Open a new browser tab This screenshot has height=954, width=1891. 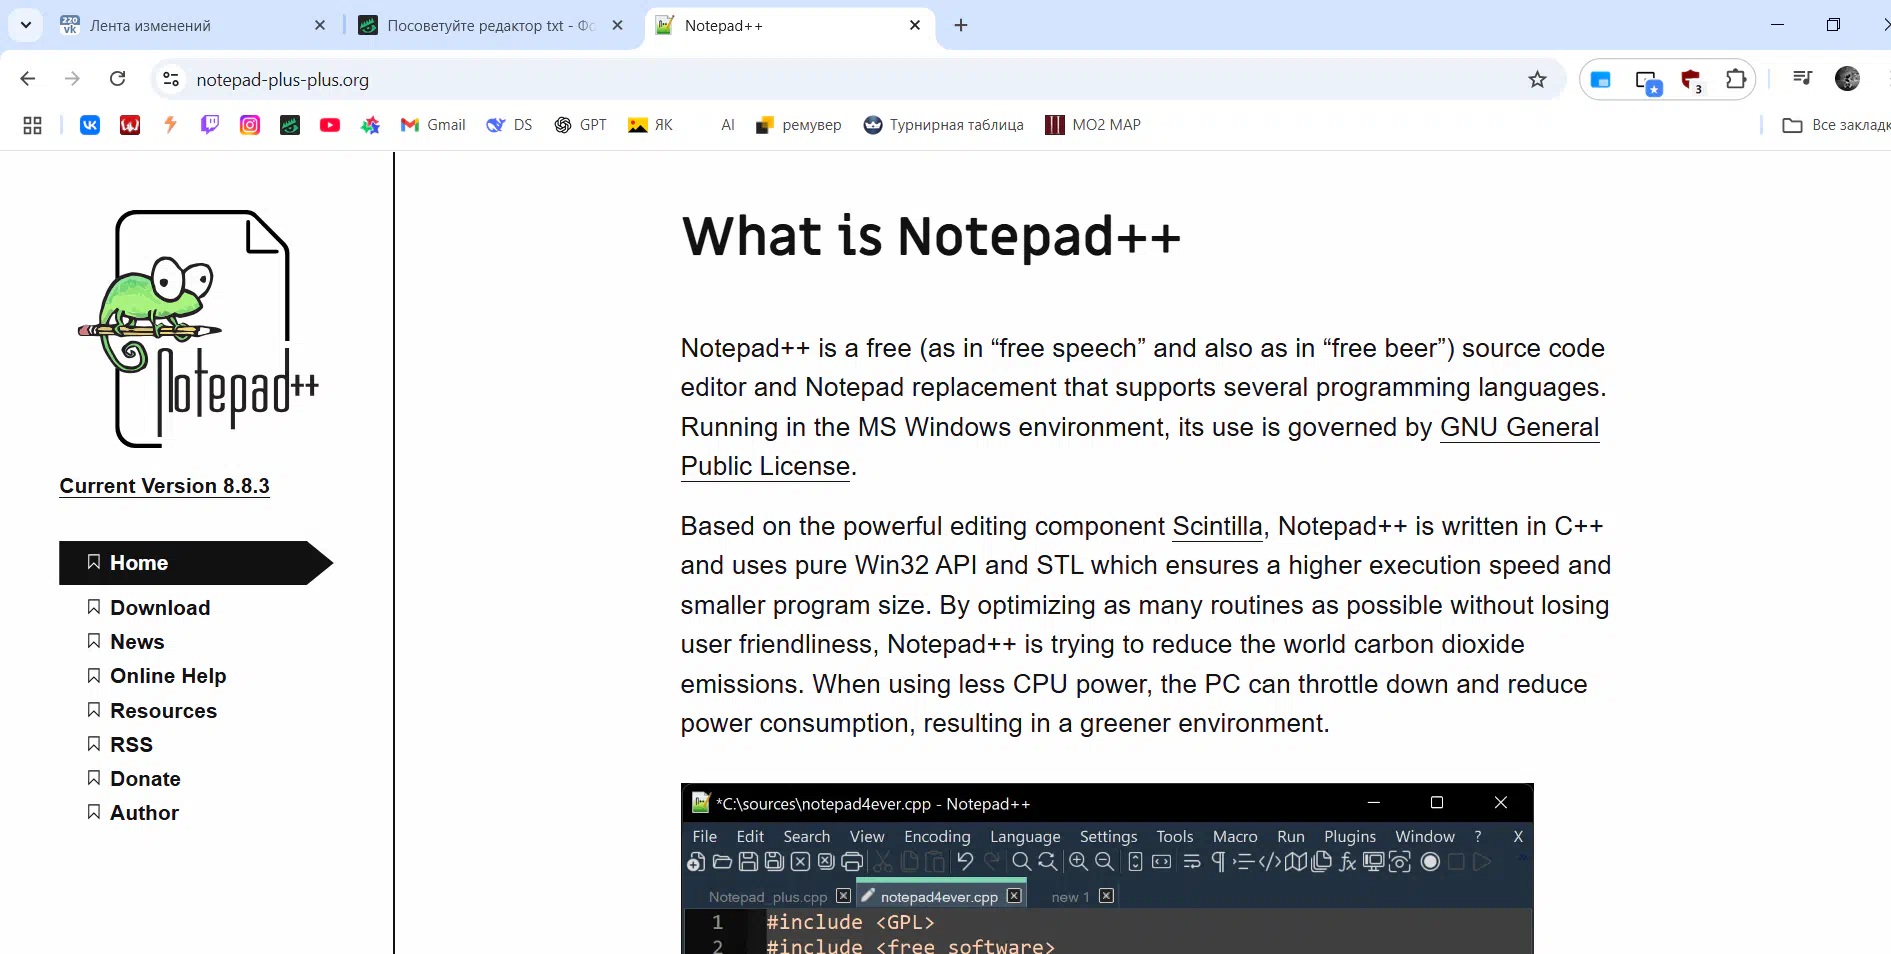(961, 25)
